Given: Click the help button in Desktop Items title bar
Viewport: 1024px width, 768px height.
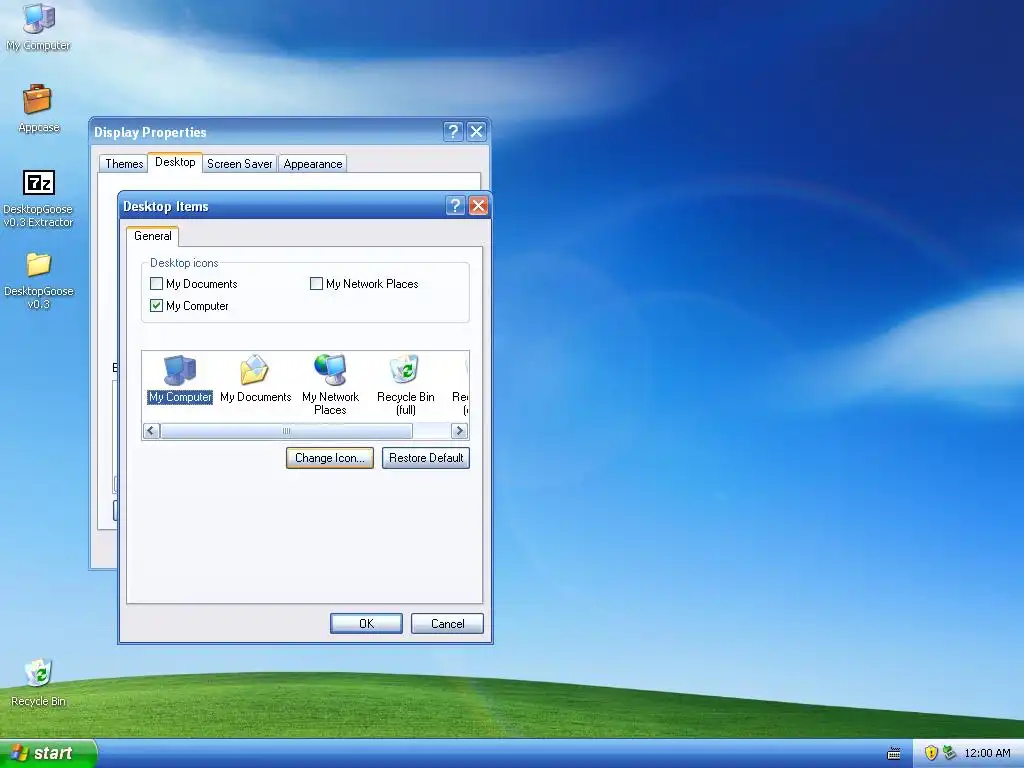Looking at the screenshot, I should [455, 206].
